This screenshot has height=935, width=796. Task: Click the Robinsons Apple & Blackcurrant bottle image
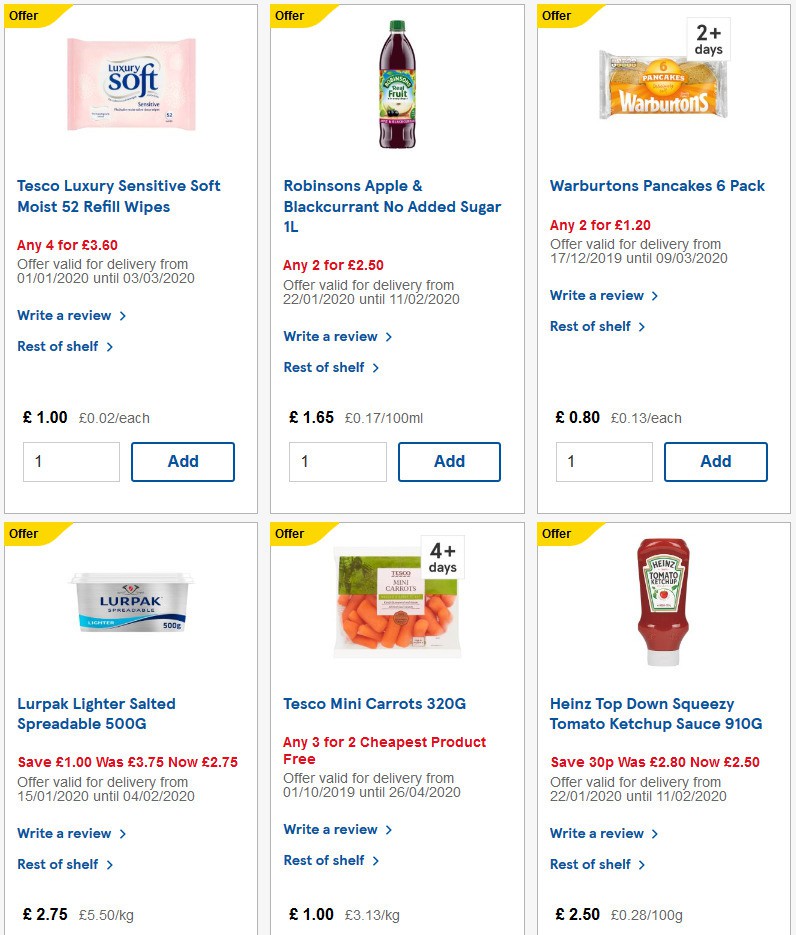[x=396, y=85]
